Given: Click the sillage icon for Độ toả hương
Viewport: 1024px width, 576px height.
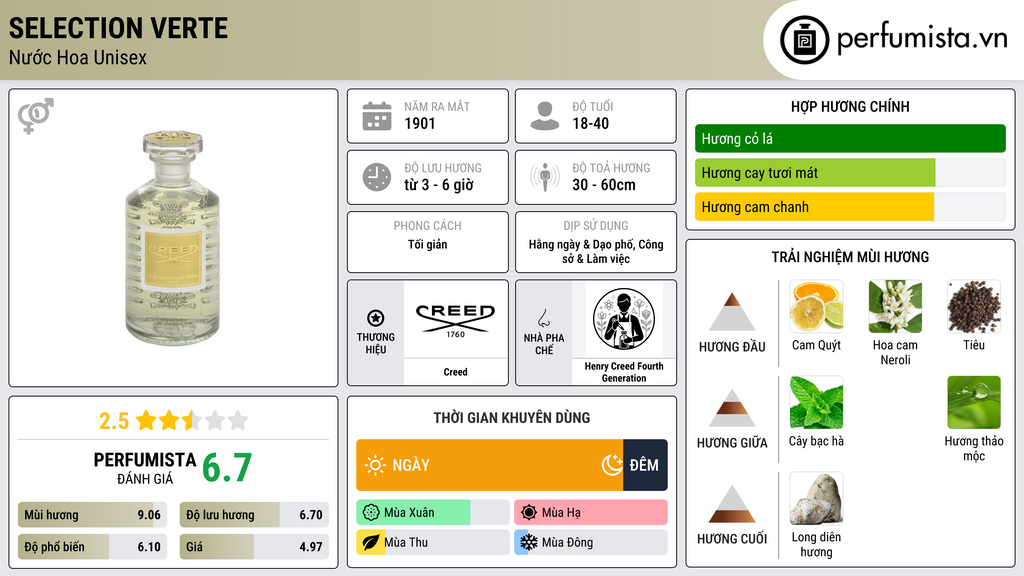Looking at the screenshot, I should point(545,177).
